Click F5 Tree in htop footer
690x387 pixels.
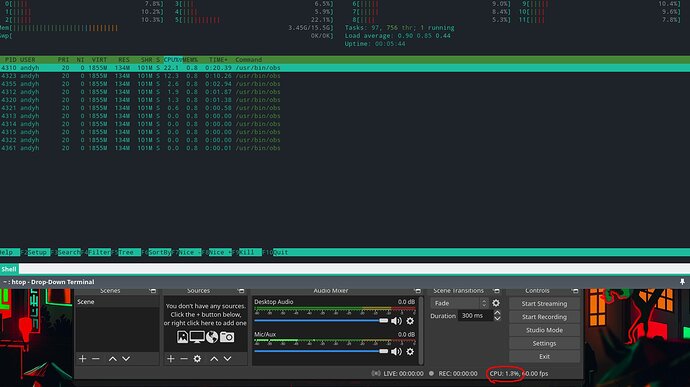pyautogui.click(x=125, y=252)
